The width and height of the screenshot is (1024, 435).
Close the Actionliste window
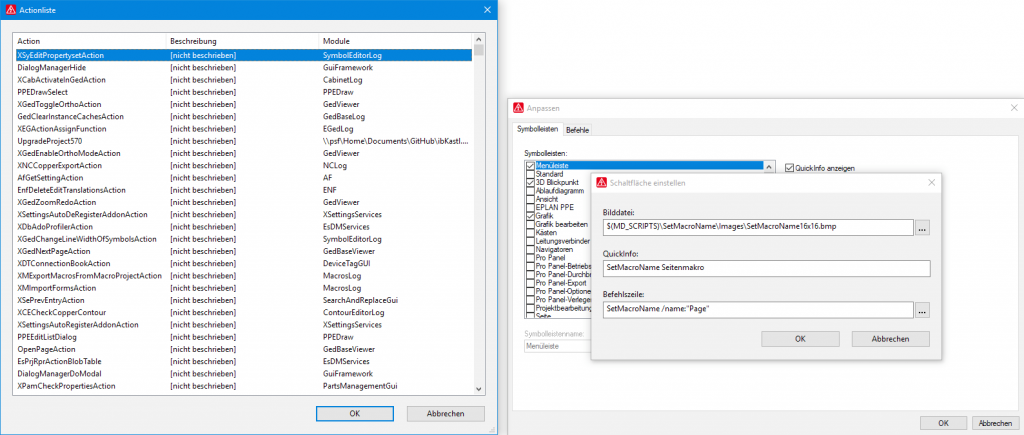pyautogui.click(x=487, y=10)
